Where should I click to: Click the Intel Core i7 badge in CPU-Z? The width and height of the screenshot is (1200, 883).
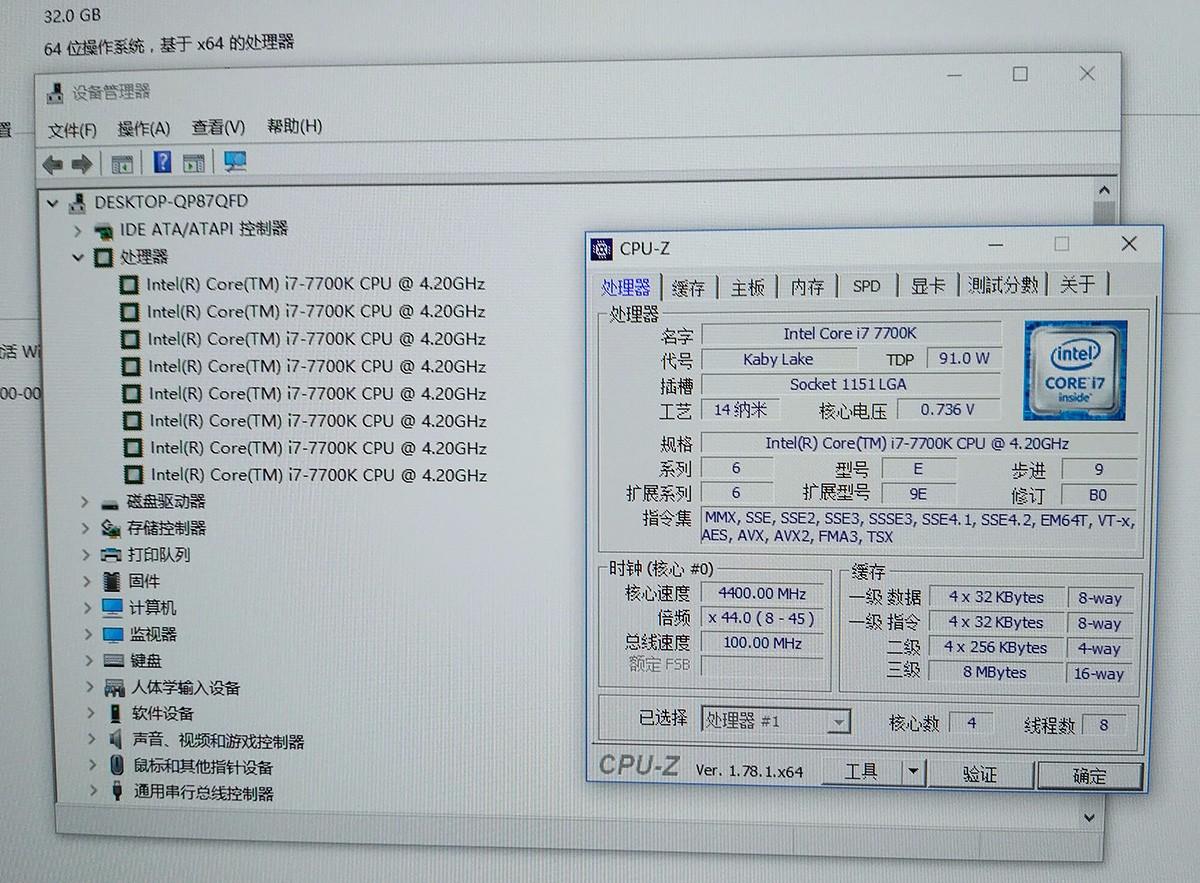coord(1075,370)
